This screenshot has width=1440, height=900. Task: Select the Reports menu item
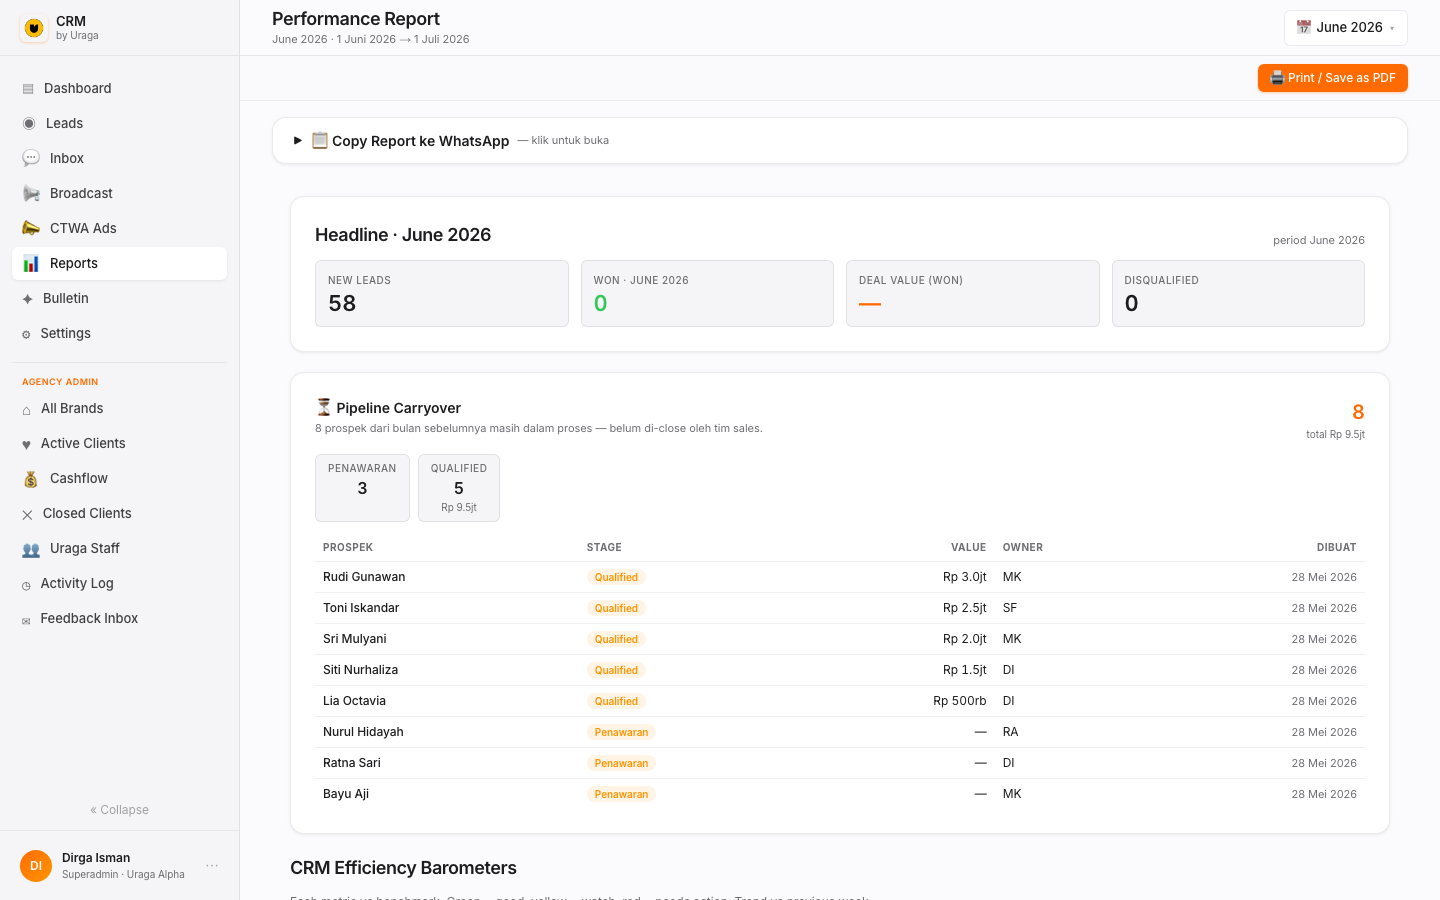click(119, 263)
